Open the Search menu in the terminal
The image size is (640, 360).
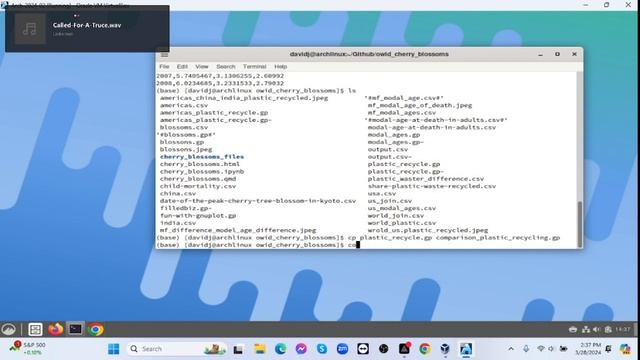226,67
